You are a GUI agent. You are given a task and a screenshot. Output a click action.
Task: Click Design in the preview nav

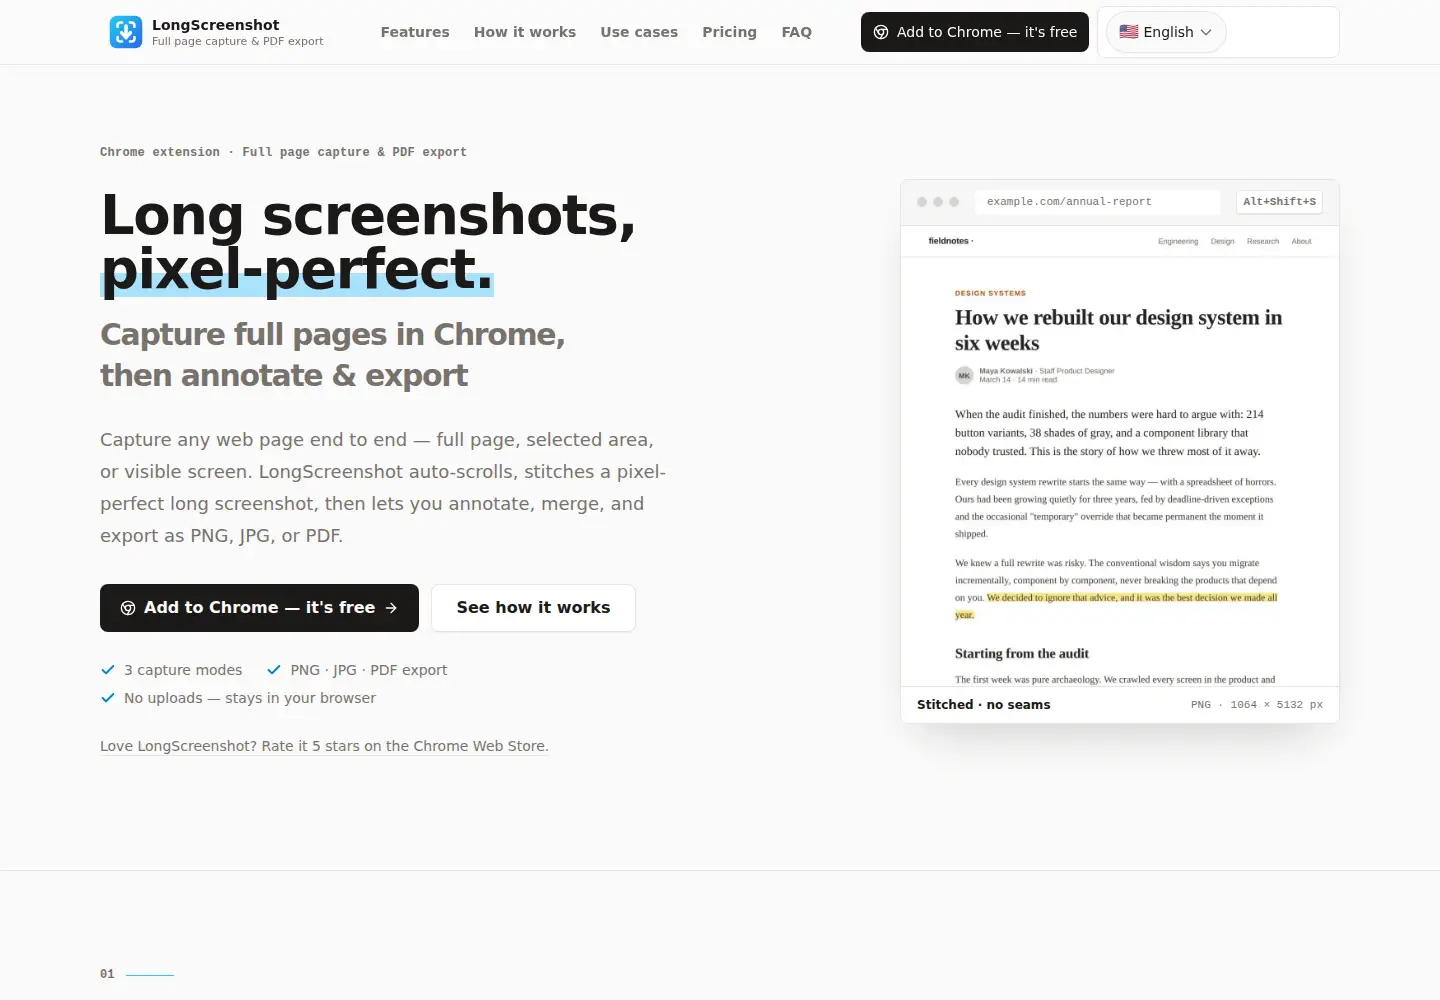pyautogui.click(x=1222, y=241)
